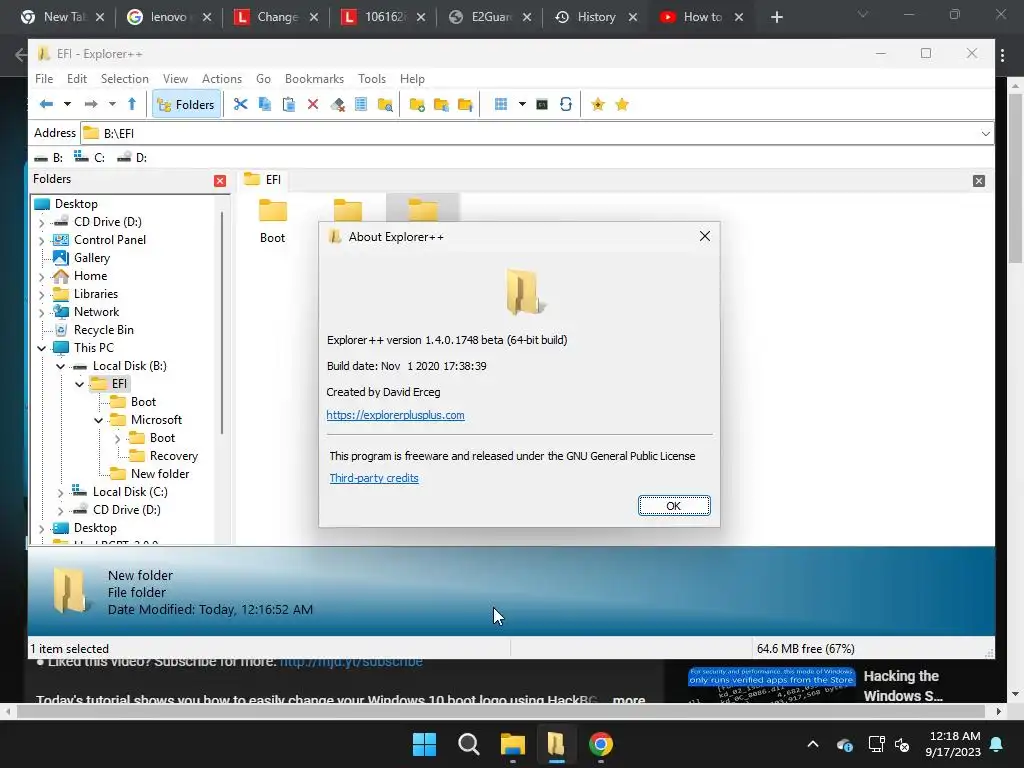
Task: Switch to drive C: in the drives bar
Action: [x=89, y=157]
